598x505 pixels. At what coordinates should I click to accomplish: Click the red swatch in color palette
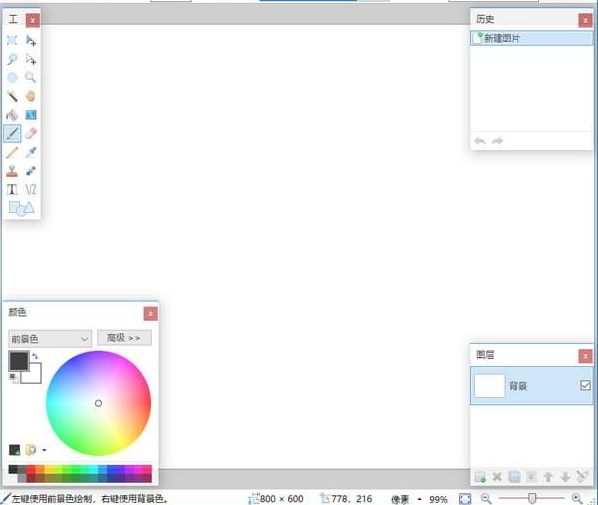[31, 469]
